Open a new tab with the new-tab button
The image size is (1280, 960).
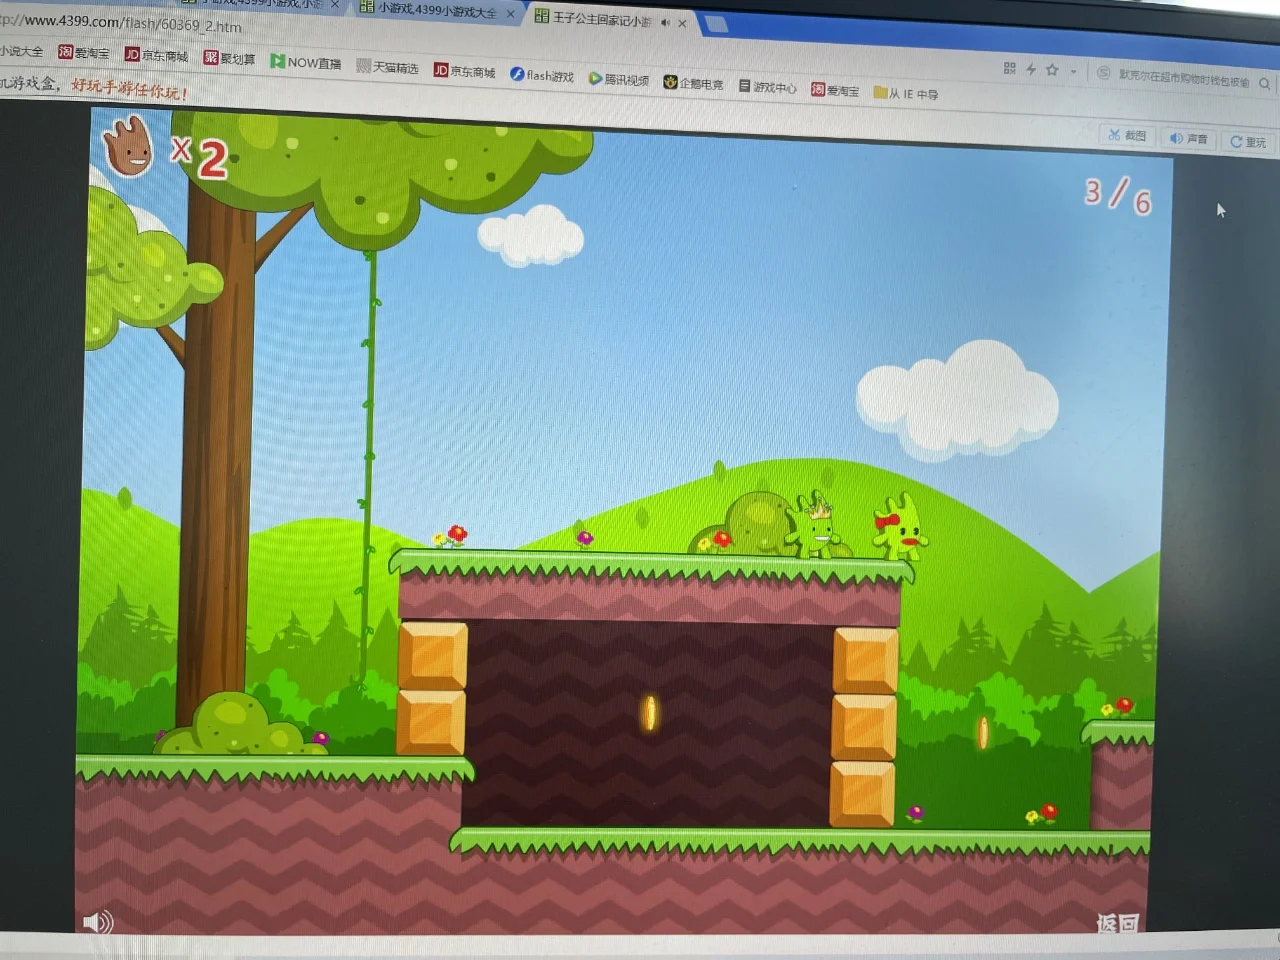[x=716, y=24]
